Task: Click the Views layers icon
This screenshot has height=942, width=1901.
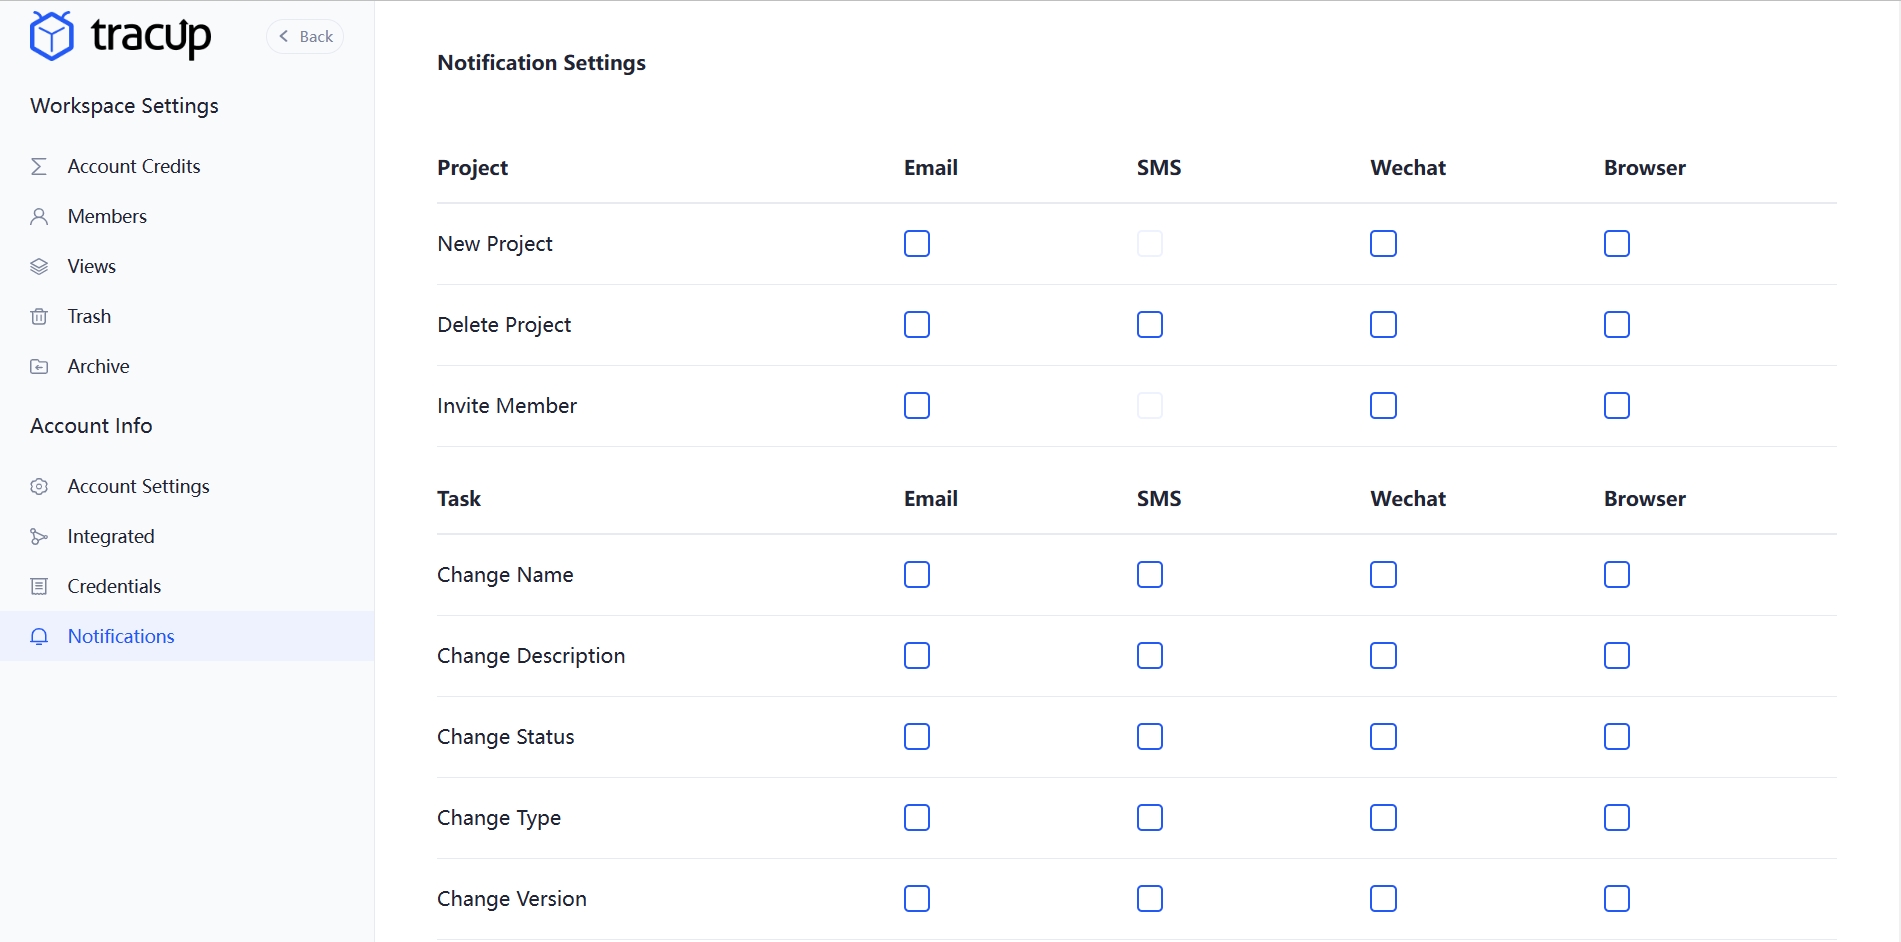Action: pyautogui.click(x=39, y=266)
